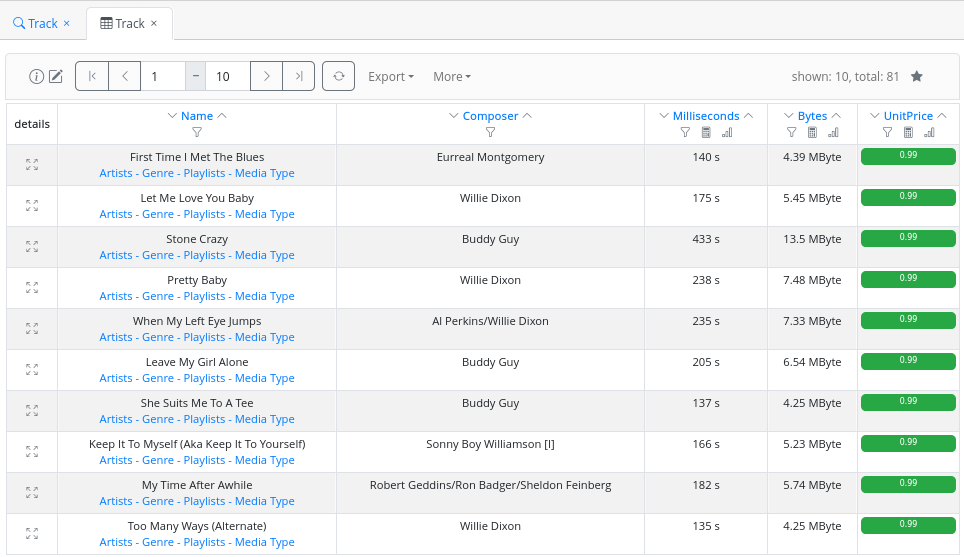Open the More dropdown menu
This screenshot has height=557, width=964.
click(x=451, y=77)
